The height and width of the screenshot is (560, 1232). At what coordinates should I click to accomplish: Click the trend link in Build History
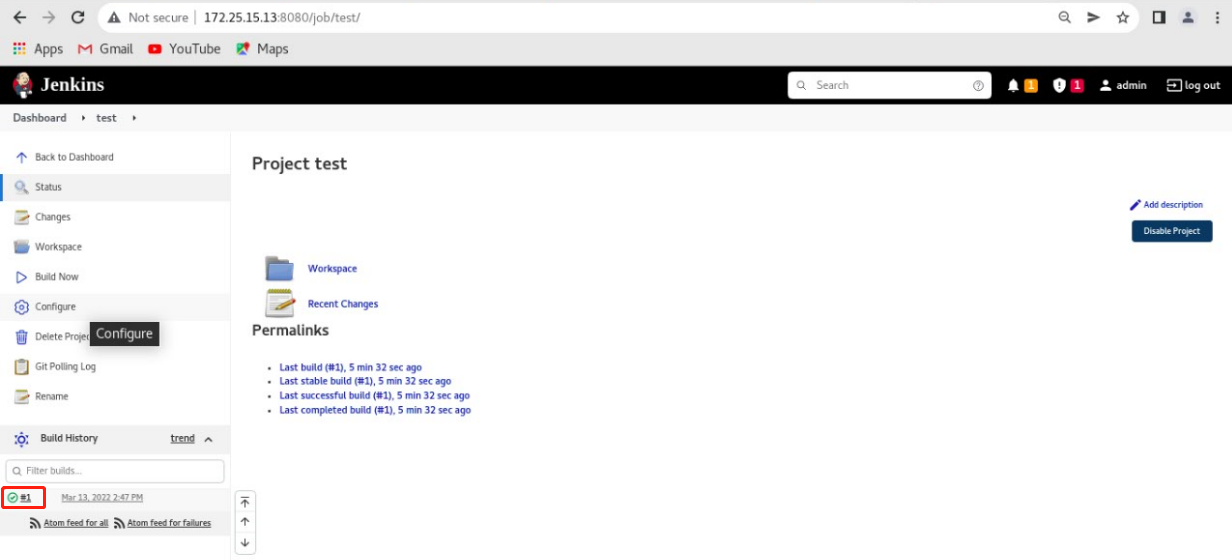tap(182, 439)
